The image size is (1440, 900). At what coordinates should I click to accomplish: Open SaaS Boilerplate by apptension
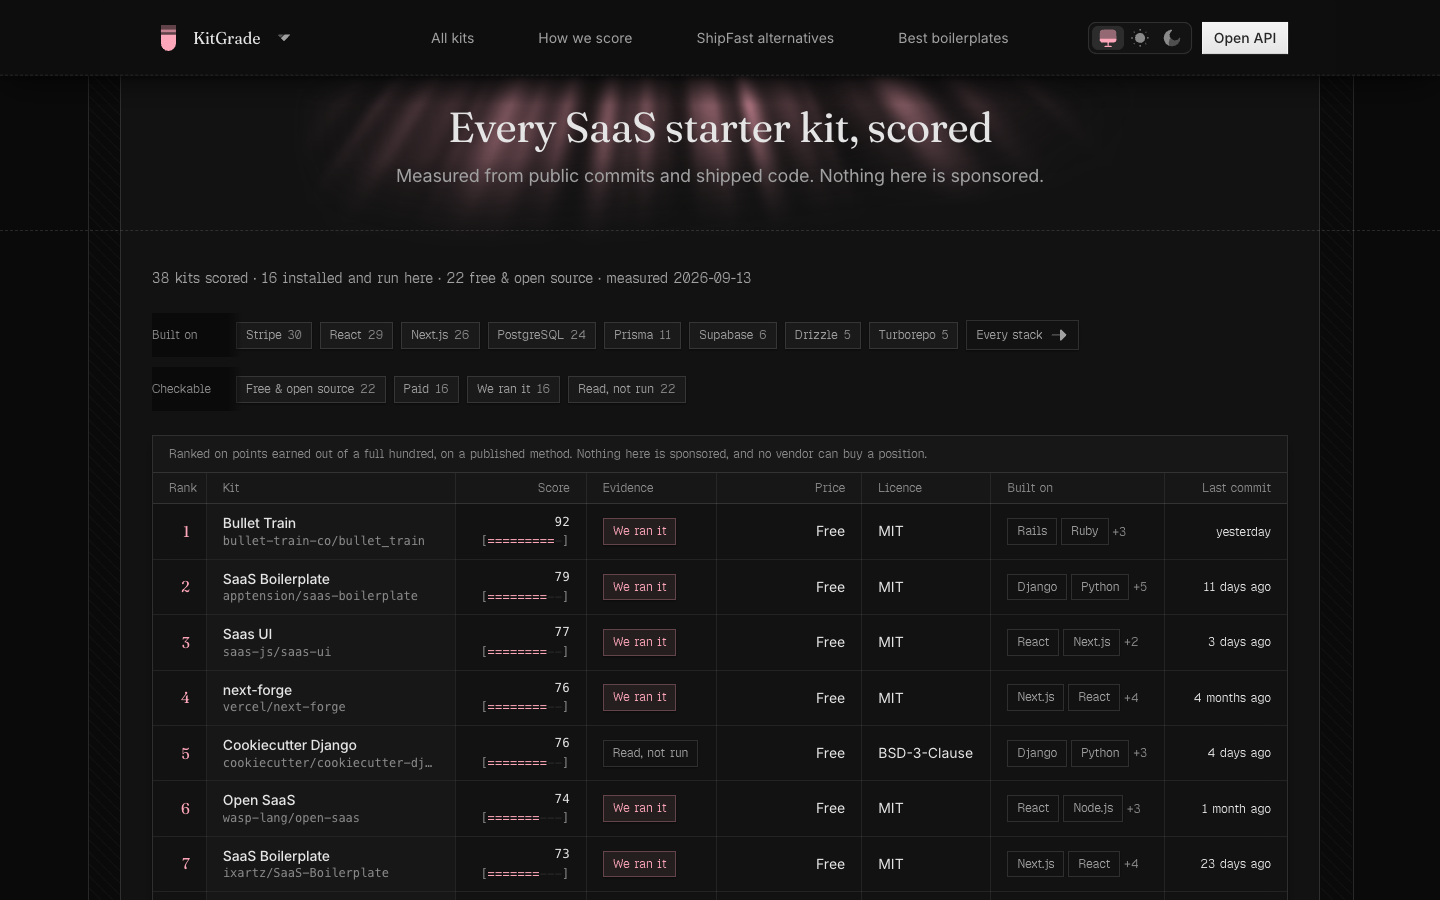tap(276, 579)
